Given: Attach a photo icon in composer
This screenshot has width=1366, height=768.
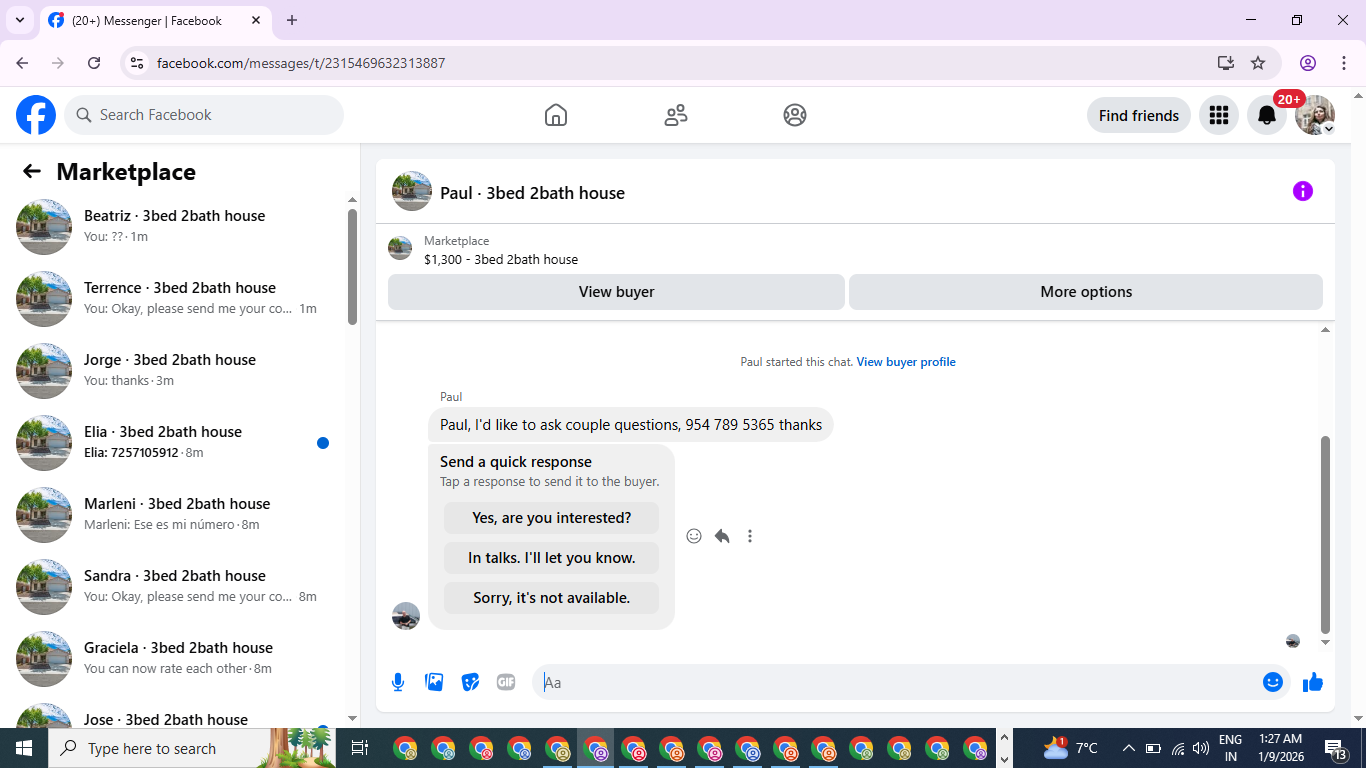Looking at the screenshot, I should click(434, 682).
